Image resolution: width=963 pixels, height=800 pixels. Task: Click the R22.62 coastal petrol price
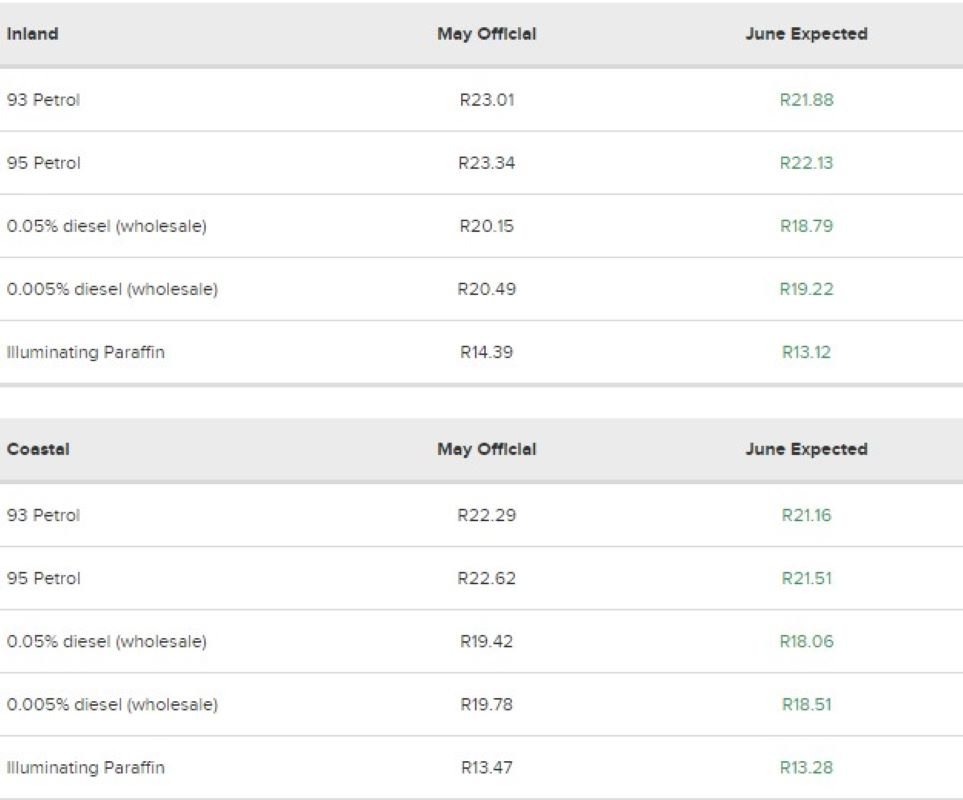pos(486,578)
